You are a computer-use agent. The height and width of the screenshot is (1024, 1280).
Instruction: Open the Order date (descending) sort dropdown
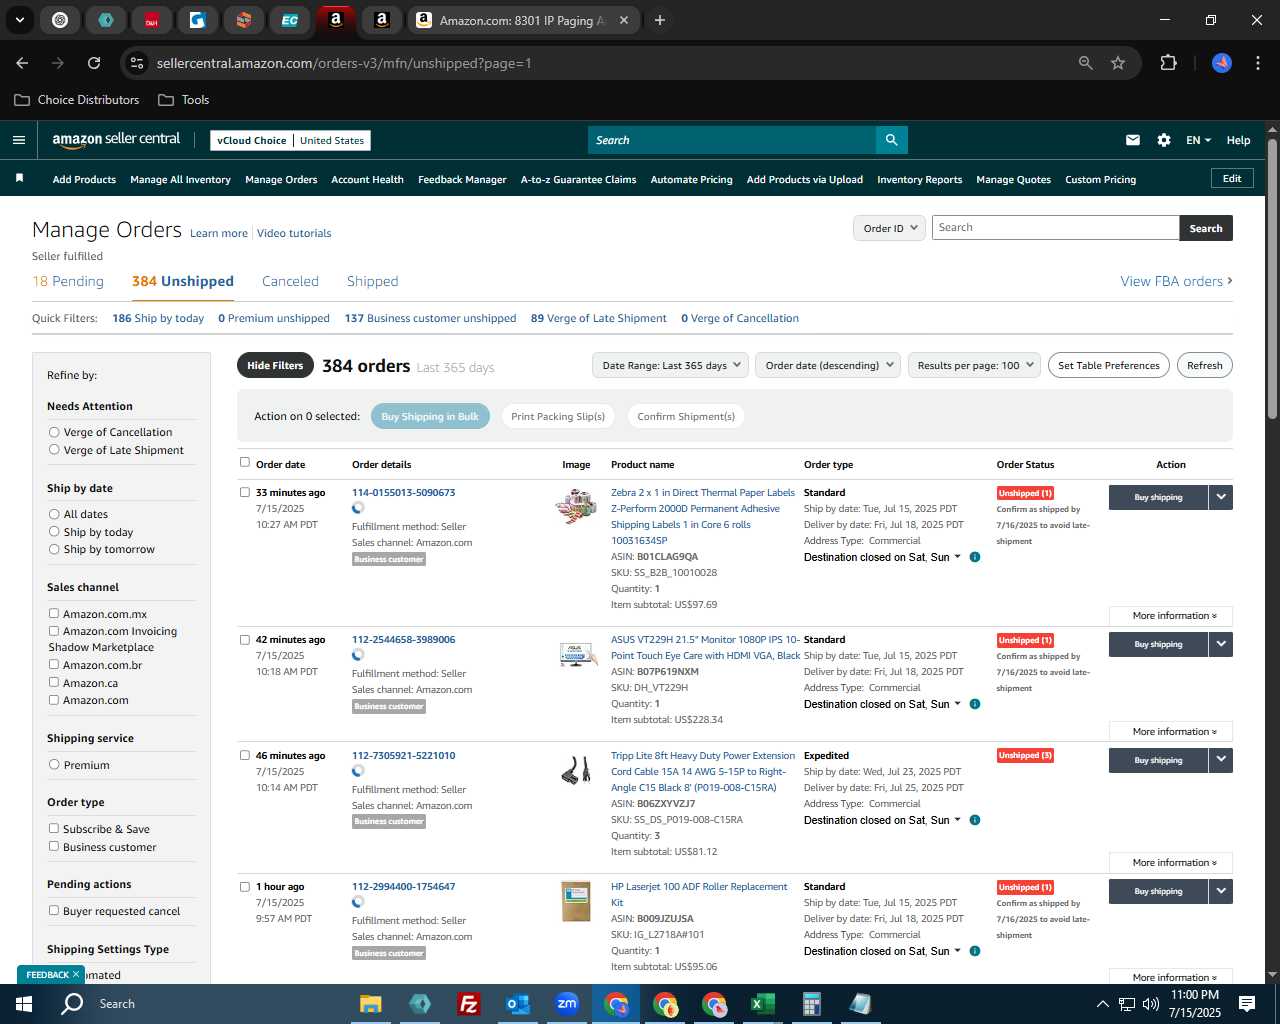tap(828, 365)
